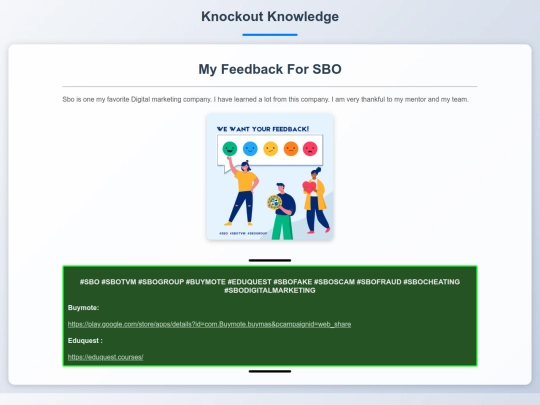Click the 'My Feedback For SBO' heading

270,69
